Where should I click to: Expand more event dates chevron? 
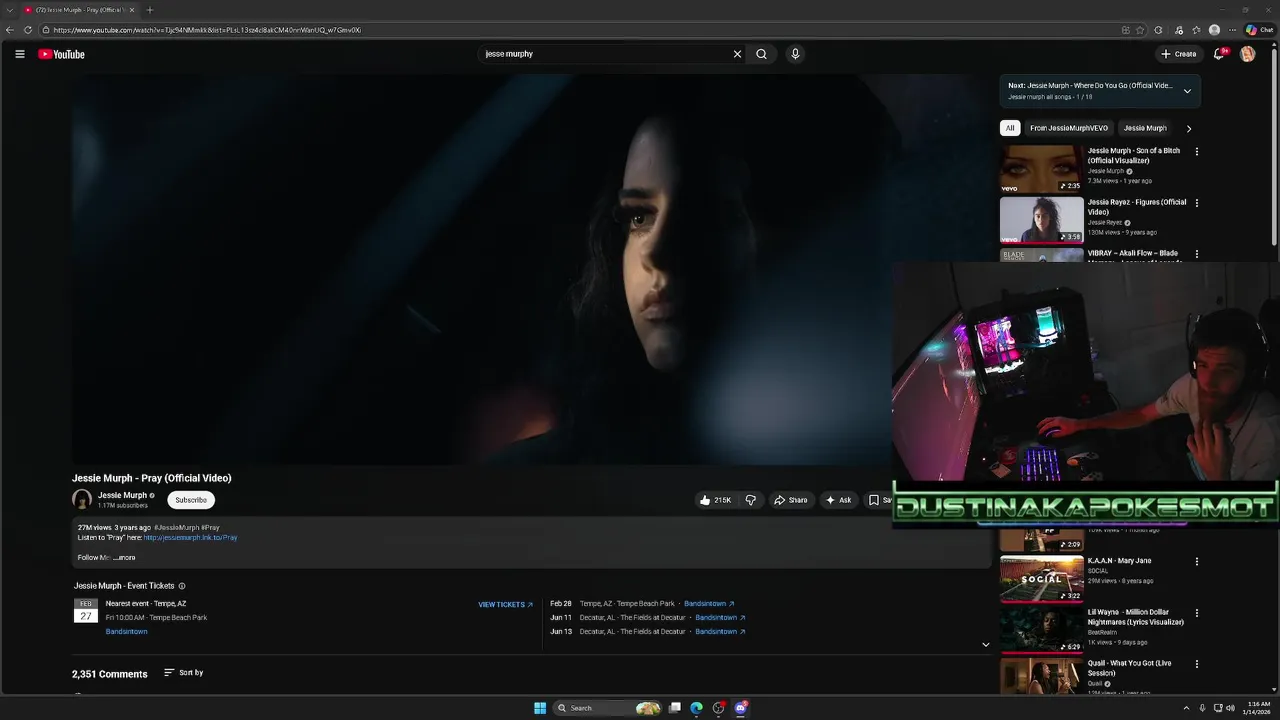click(x=985, y=645)
